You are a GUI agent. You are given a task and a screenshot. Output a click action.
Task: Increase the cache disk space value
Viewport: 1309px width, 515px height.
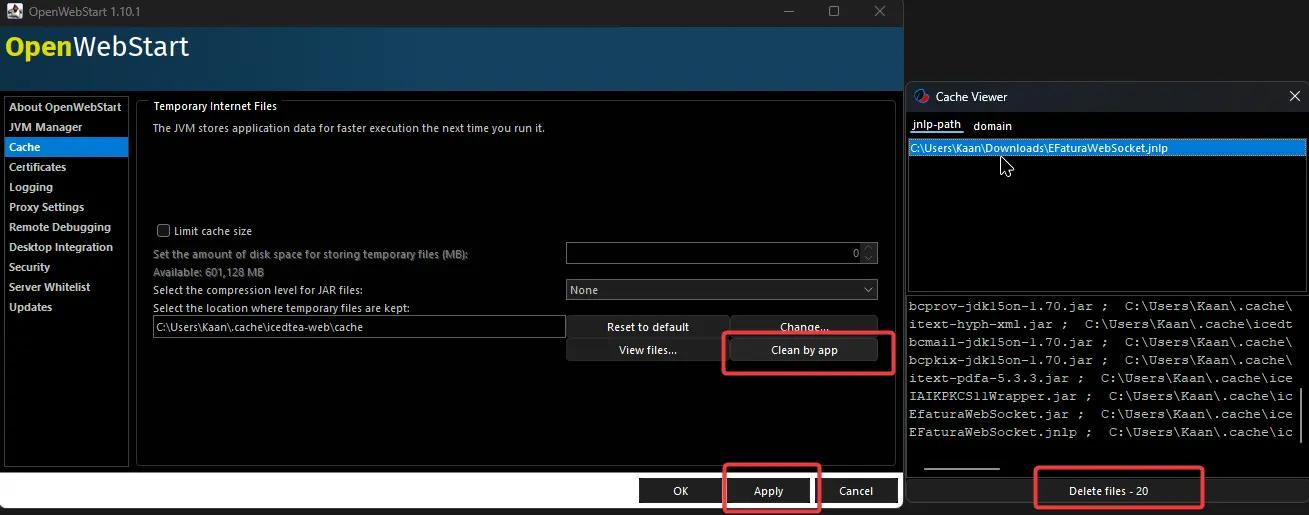[869, 248]
